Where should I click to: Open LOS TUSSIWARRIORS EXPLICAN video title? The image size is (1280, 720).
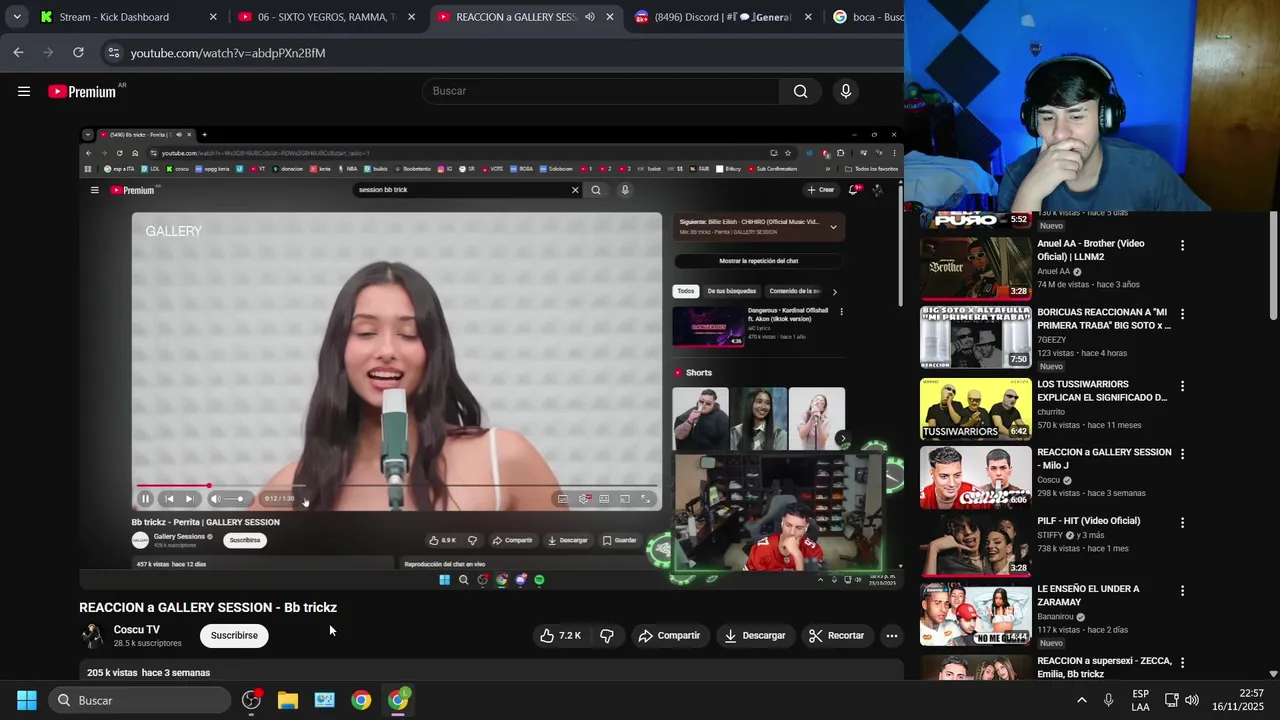coord(1102,391)
